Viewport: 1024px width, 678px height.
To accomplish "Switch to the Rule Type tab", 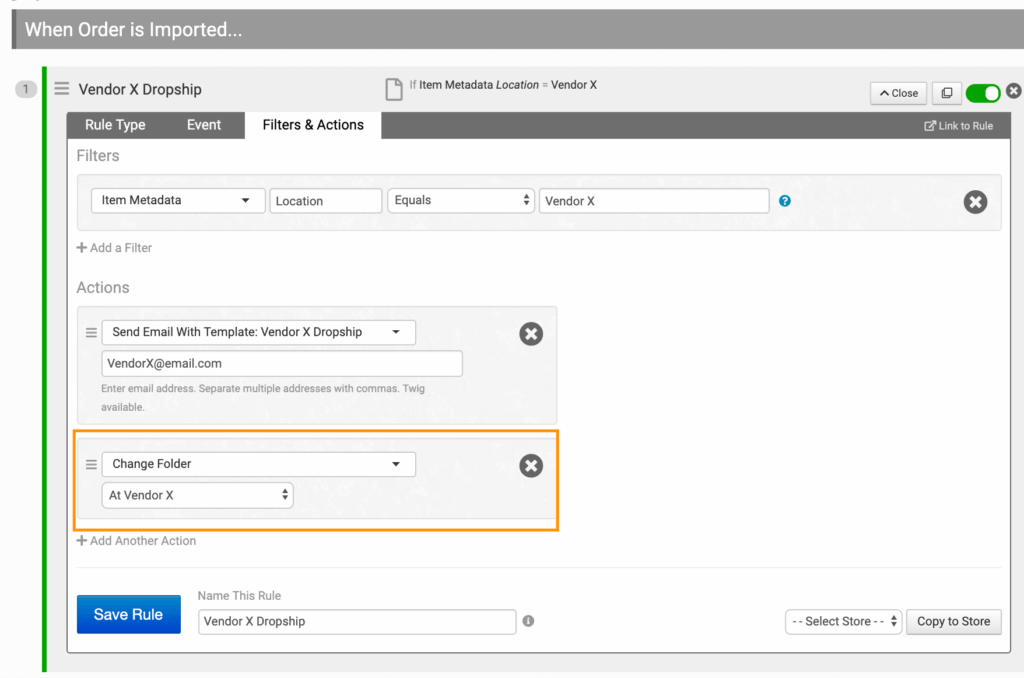I will 115,125.
